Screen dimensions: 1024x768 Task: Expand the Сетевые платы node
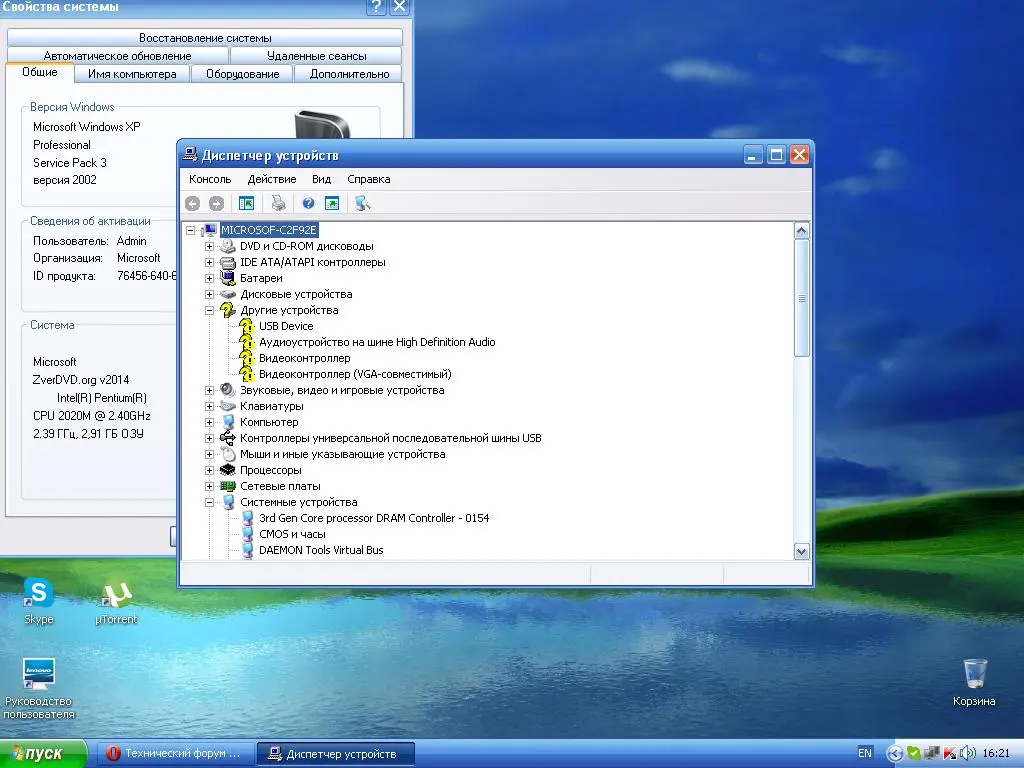(x=210, y=486)
